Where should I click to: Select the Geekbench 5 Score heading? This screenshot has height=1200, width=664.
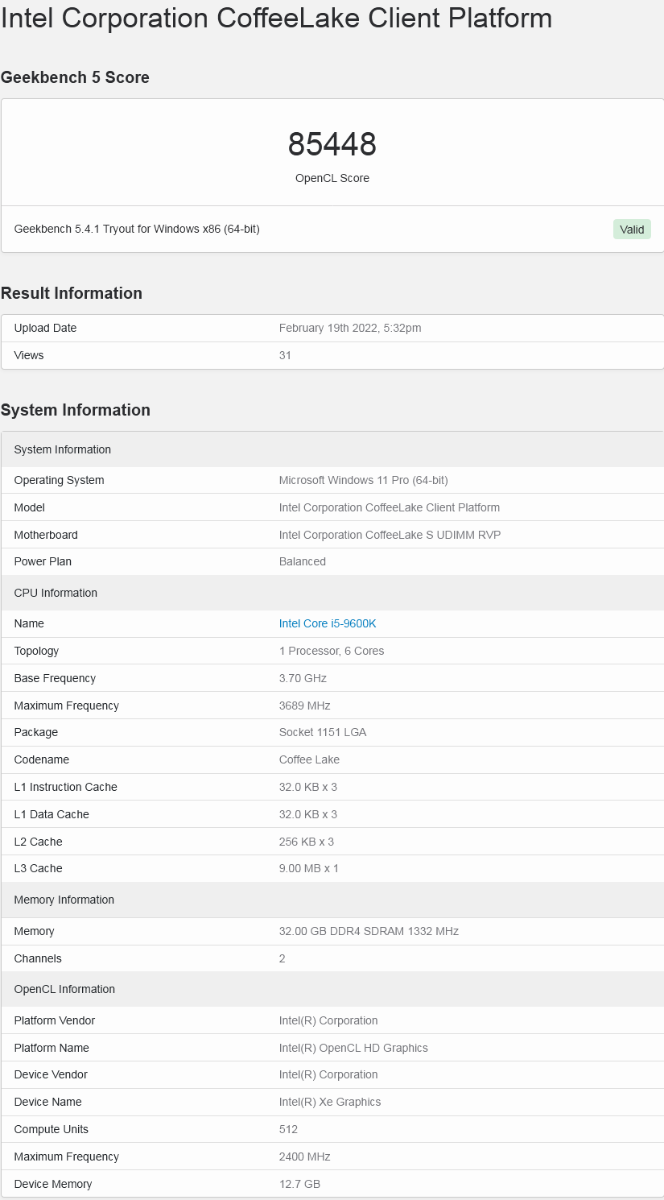[x=75, y=78]
